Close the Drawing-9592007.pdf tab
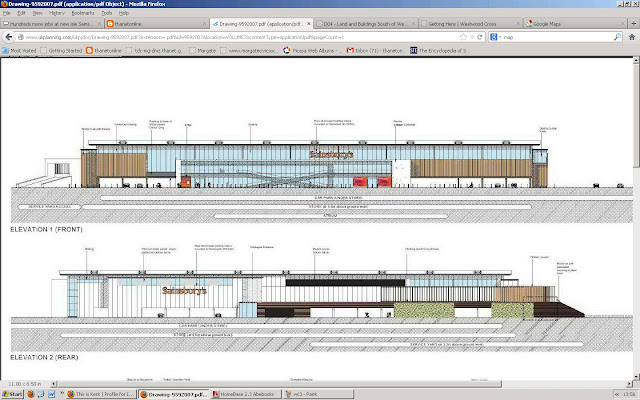Viewport: 640px width, 400px height. point(309,24)
